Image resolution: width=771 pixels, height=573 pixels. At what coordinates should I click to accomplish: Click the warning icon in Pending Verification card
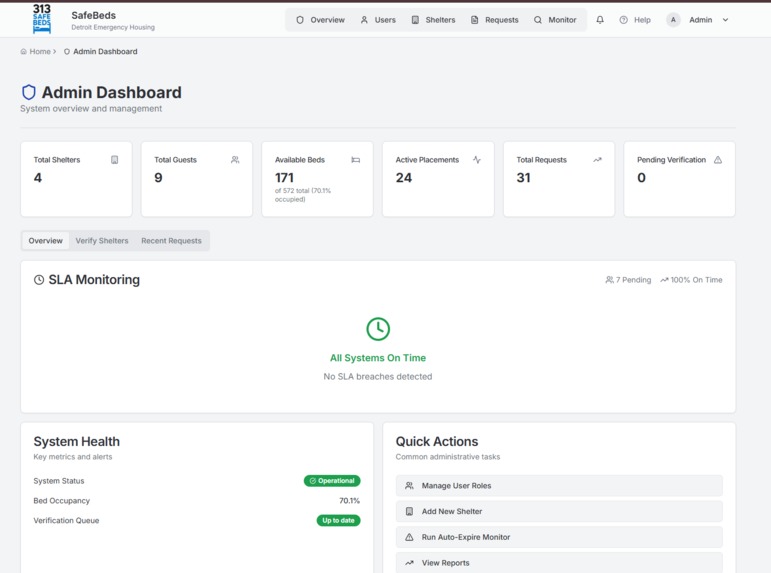pyautogui.click(x=718, y=159)
